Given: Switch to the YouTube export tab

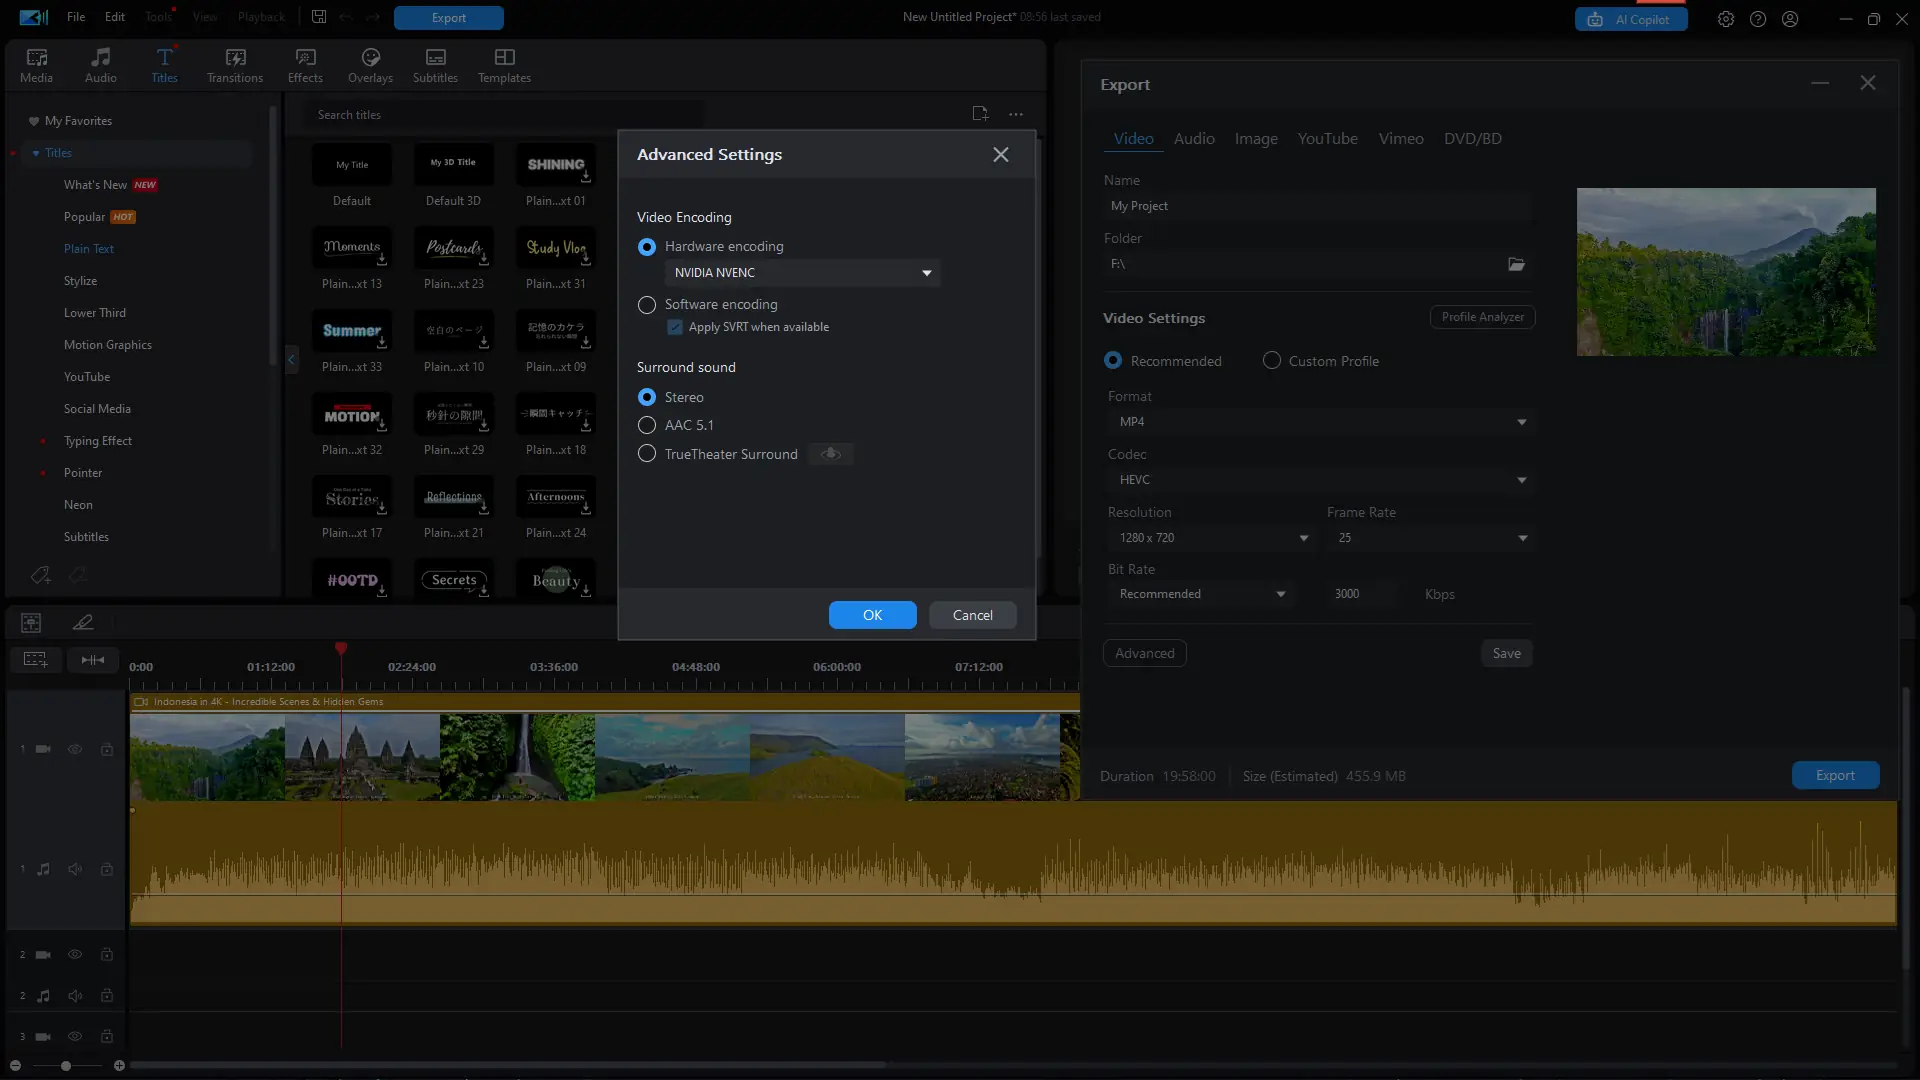Looking at the screenshot, I should coord(1327,139).
